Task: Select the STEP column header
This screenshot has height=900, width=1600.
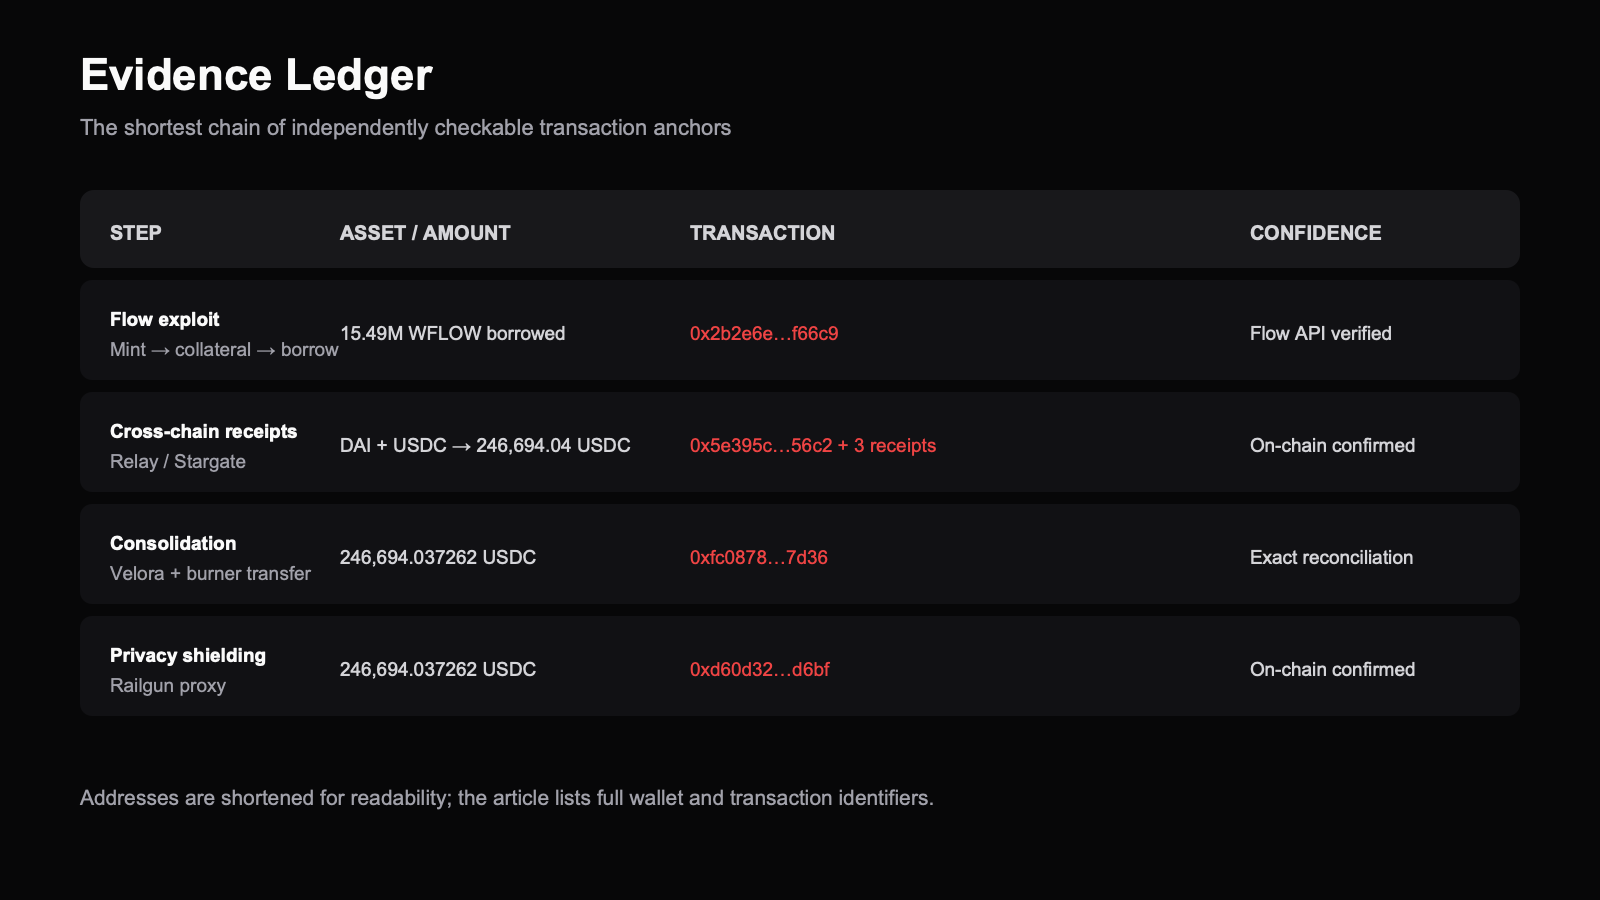Action: [x=136, y=233]
